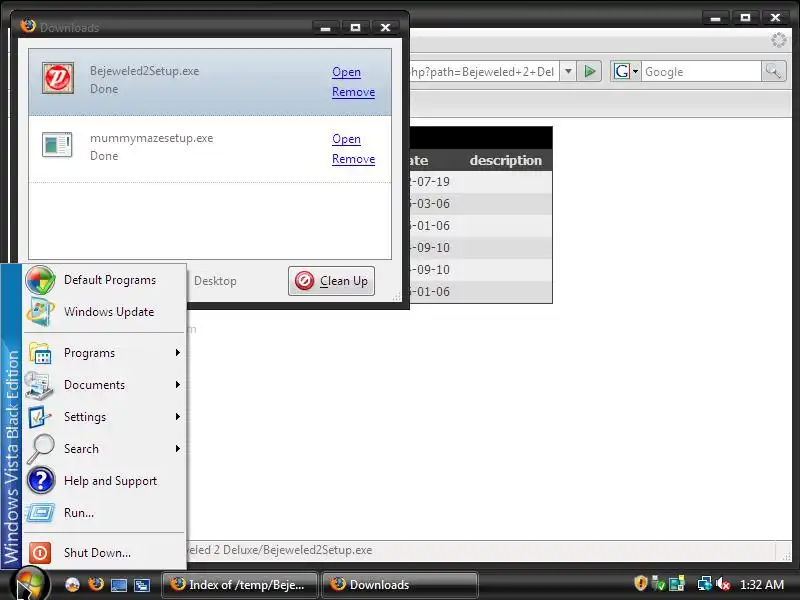This screenshot has height=600, width=800.
Task: Click the security shield tray icon
Action: coord(641,583)
